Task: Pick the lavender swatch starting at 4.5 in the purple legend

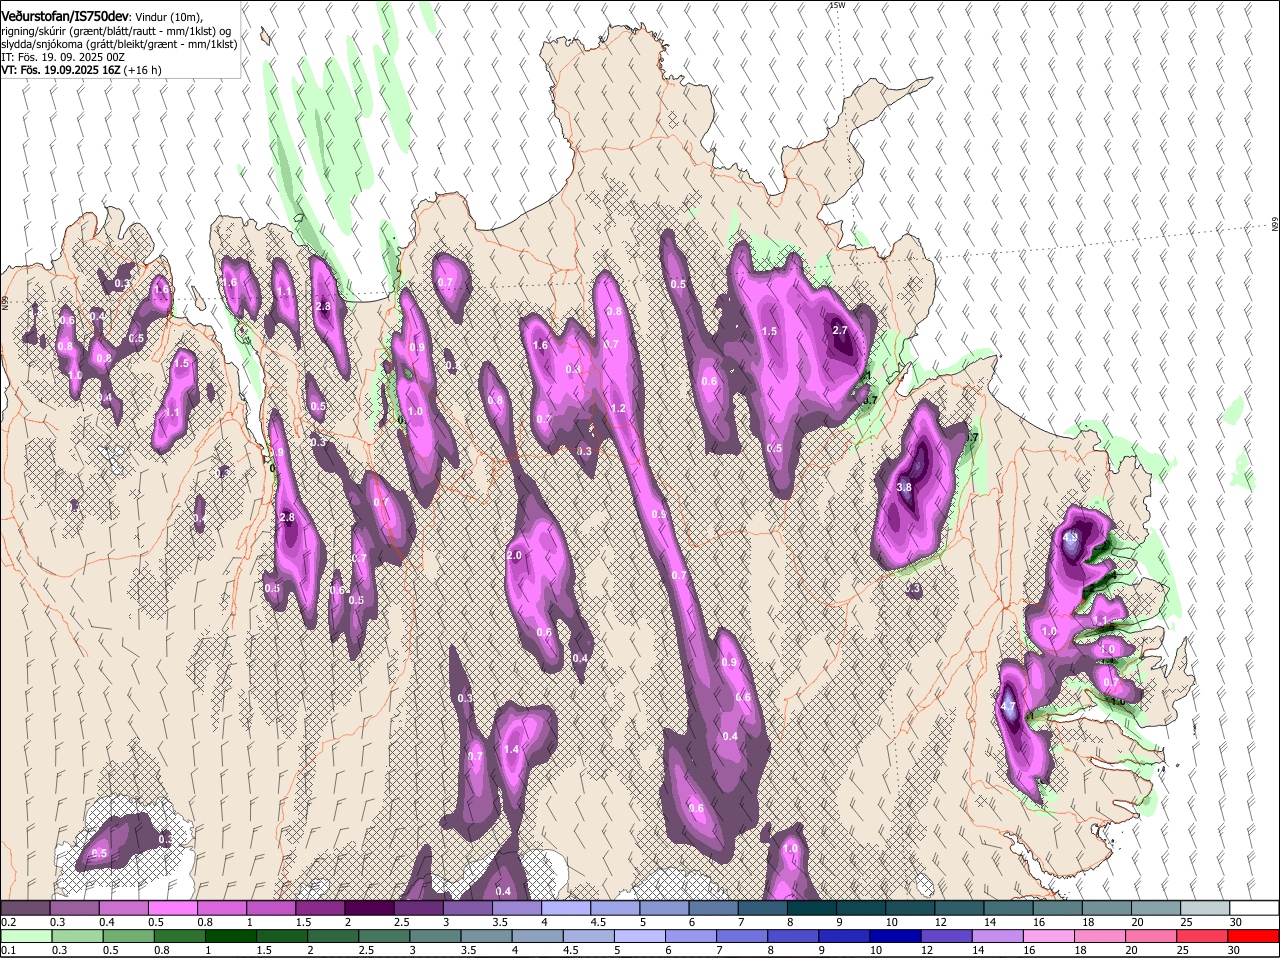Action: click(x=615, y=908)
